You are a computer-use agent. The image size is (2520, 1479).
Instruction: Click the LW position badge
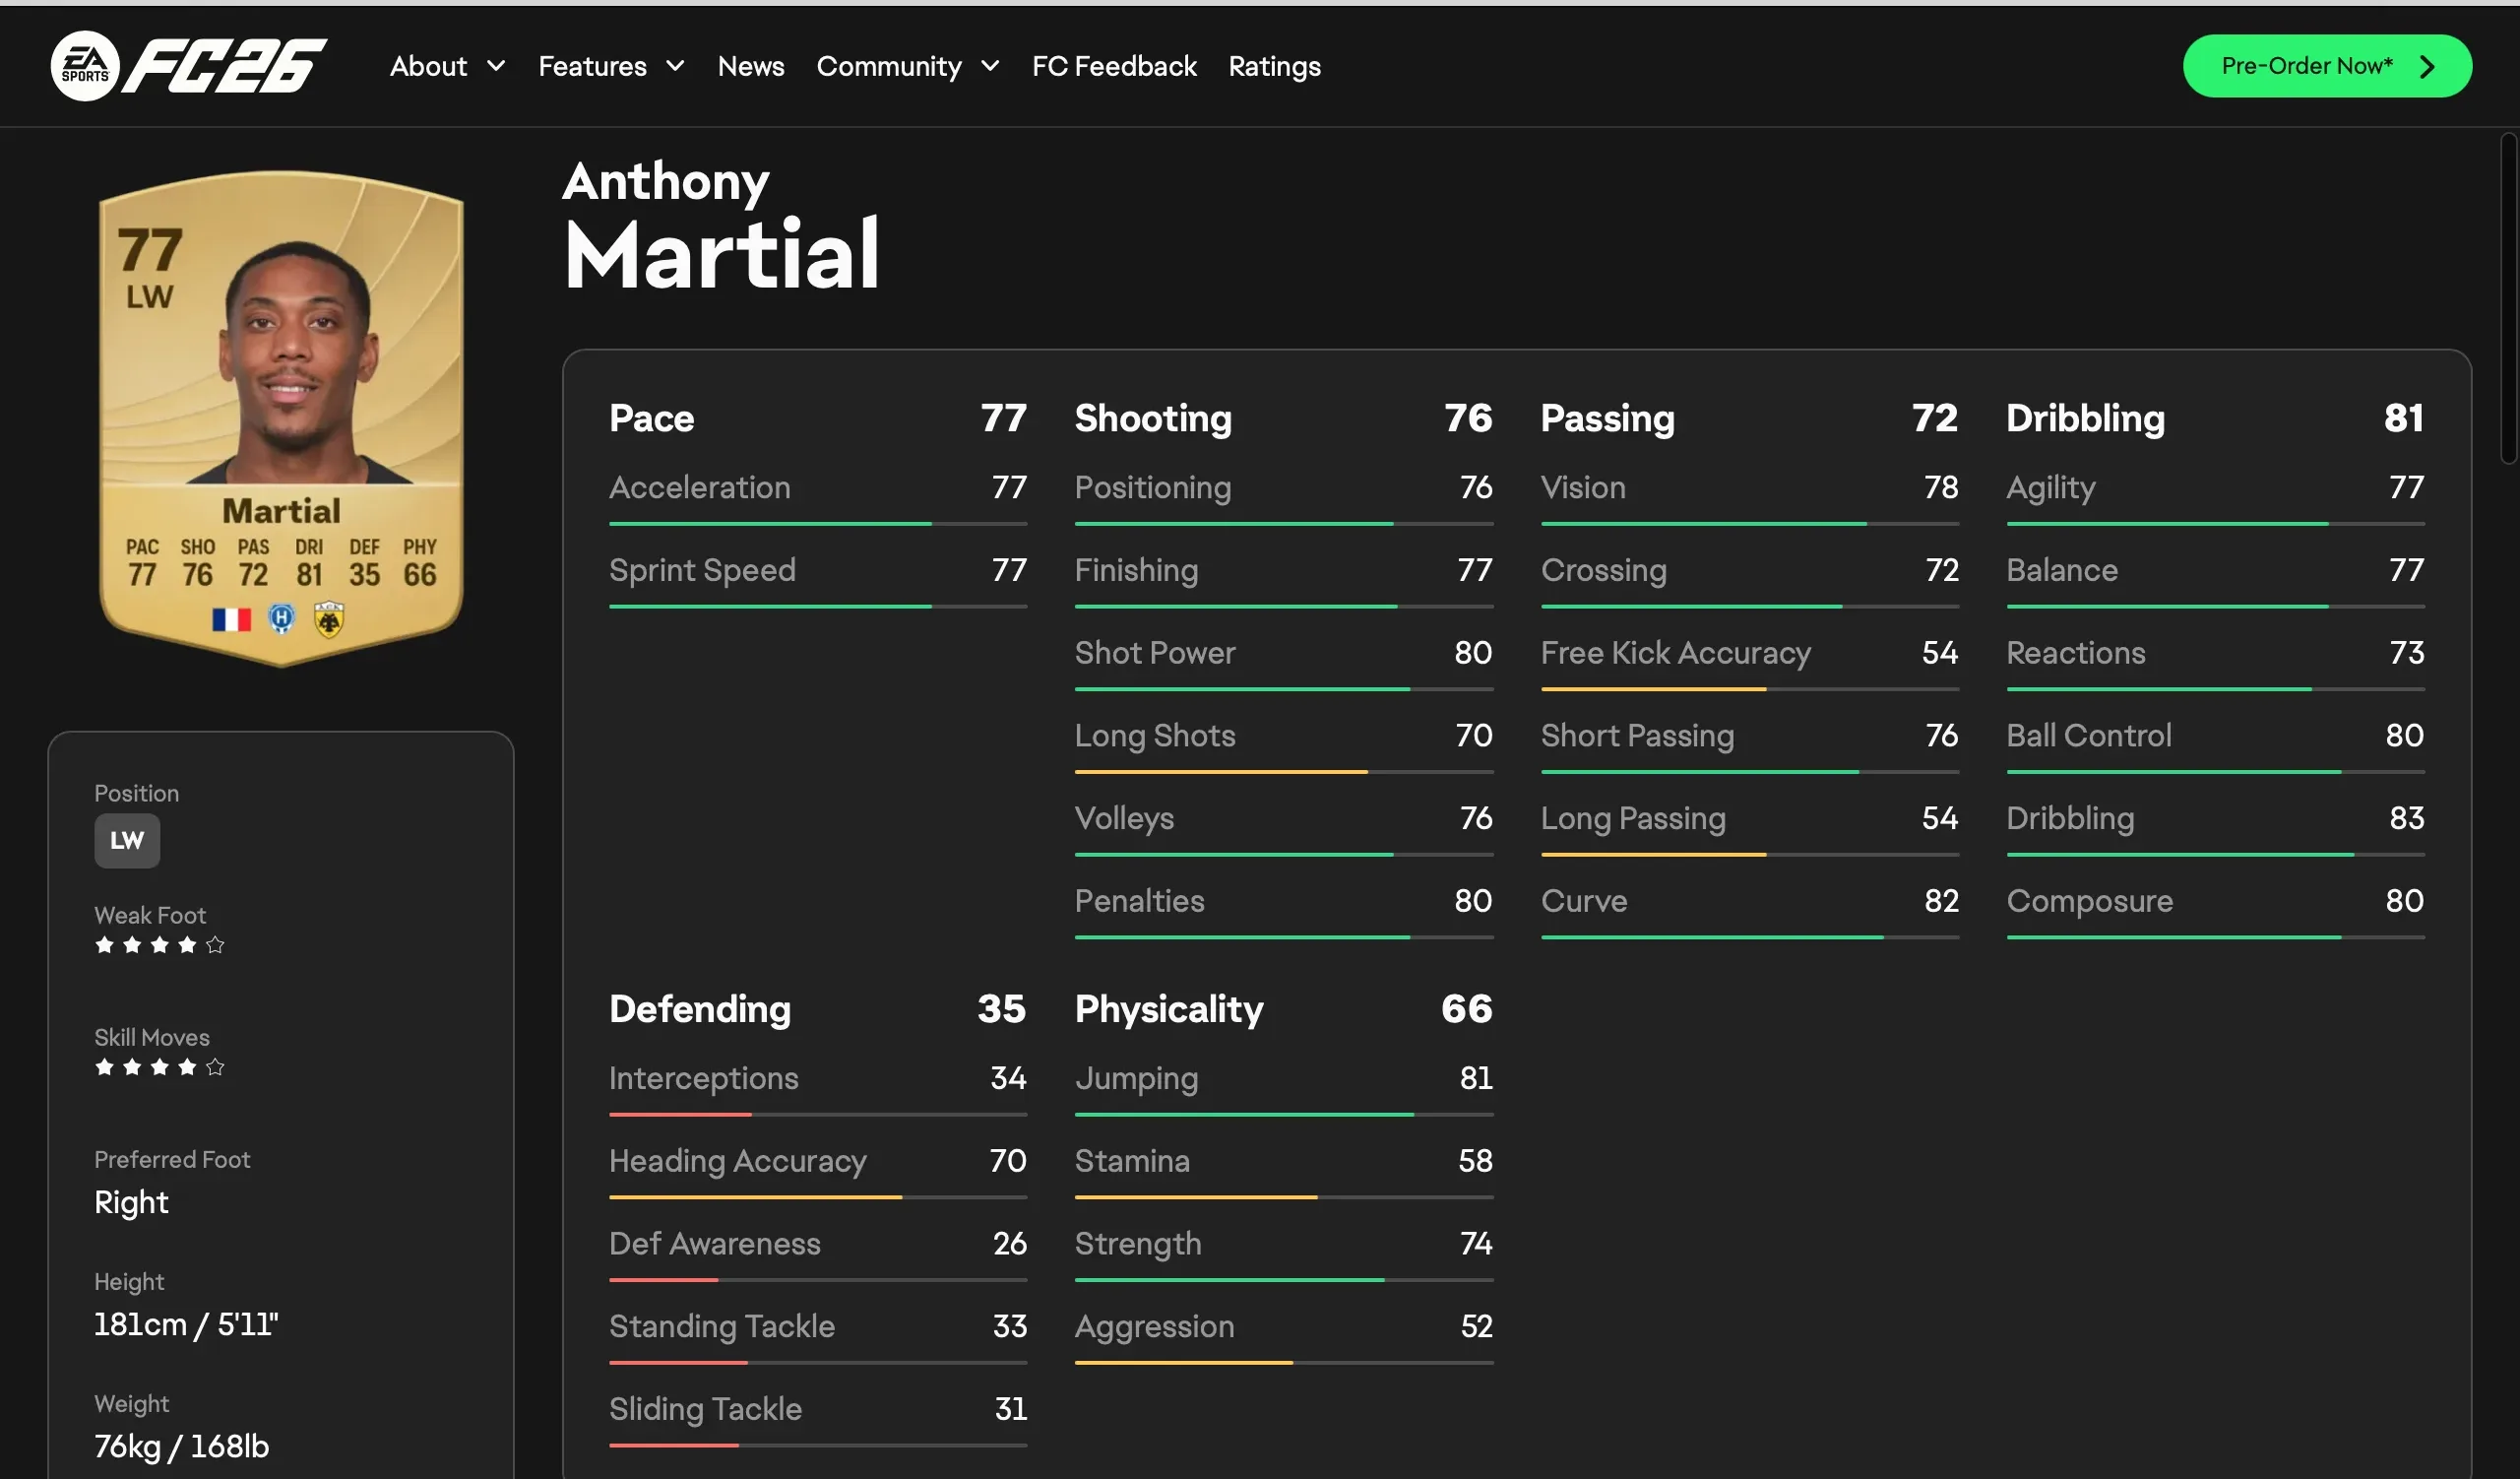click(x=127, y=841)
